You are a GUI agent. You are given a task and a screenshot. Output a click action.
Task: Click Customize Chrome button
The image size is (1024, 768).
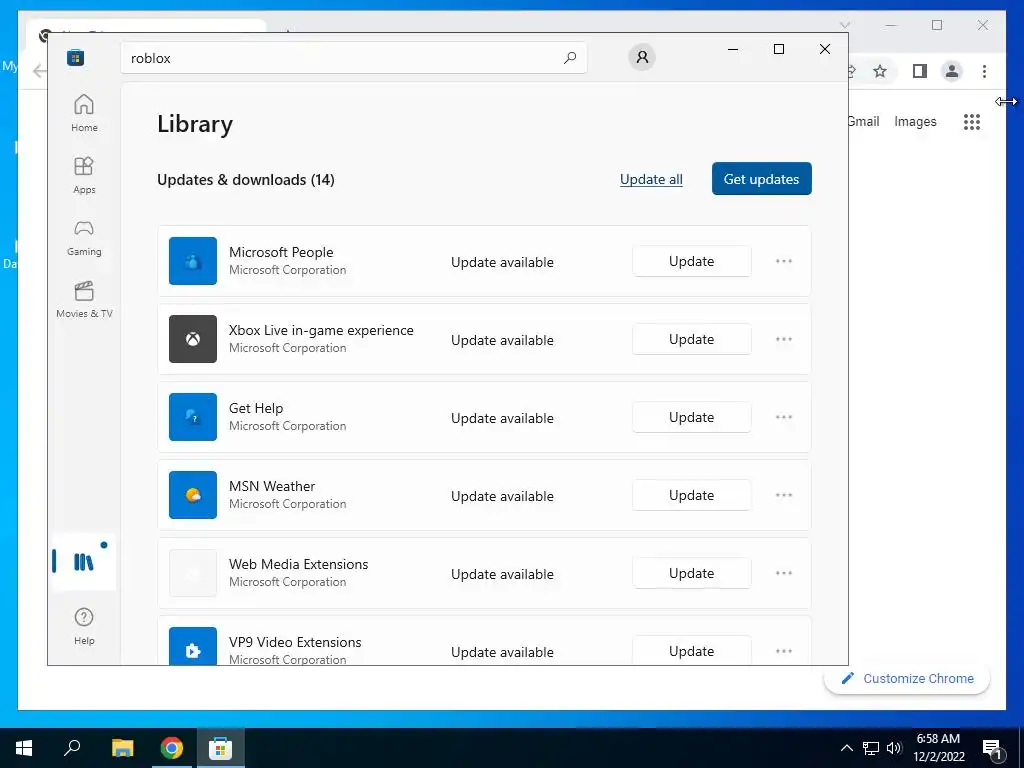tap(907, 679)
